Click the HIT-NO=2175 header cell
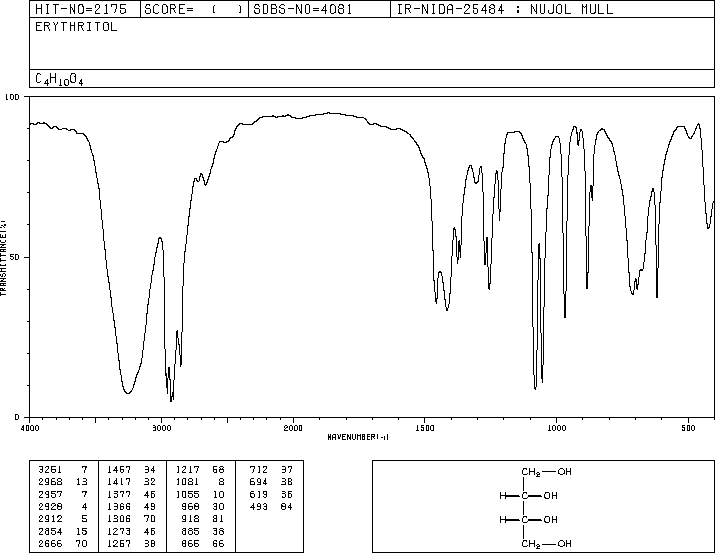The image size is (715, 553). pos(81,9)
